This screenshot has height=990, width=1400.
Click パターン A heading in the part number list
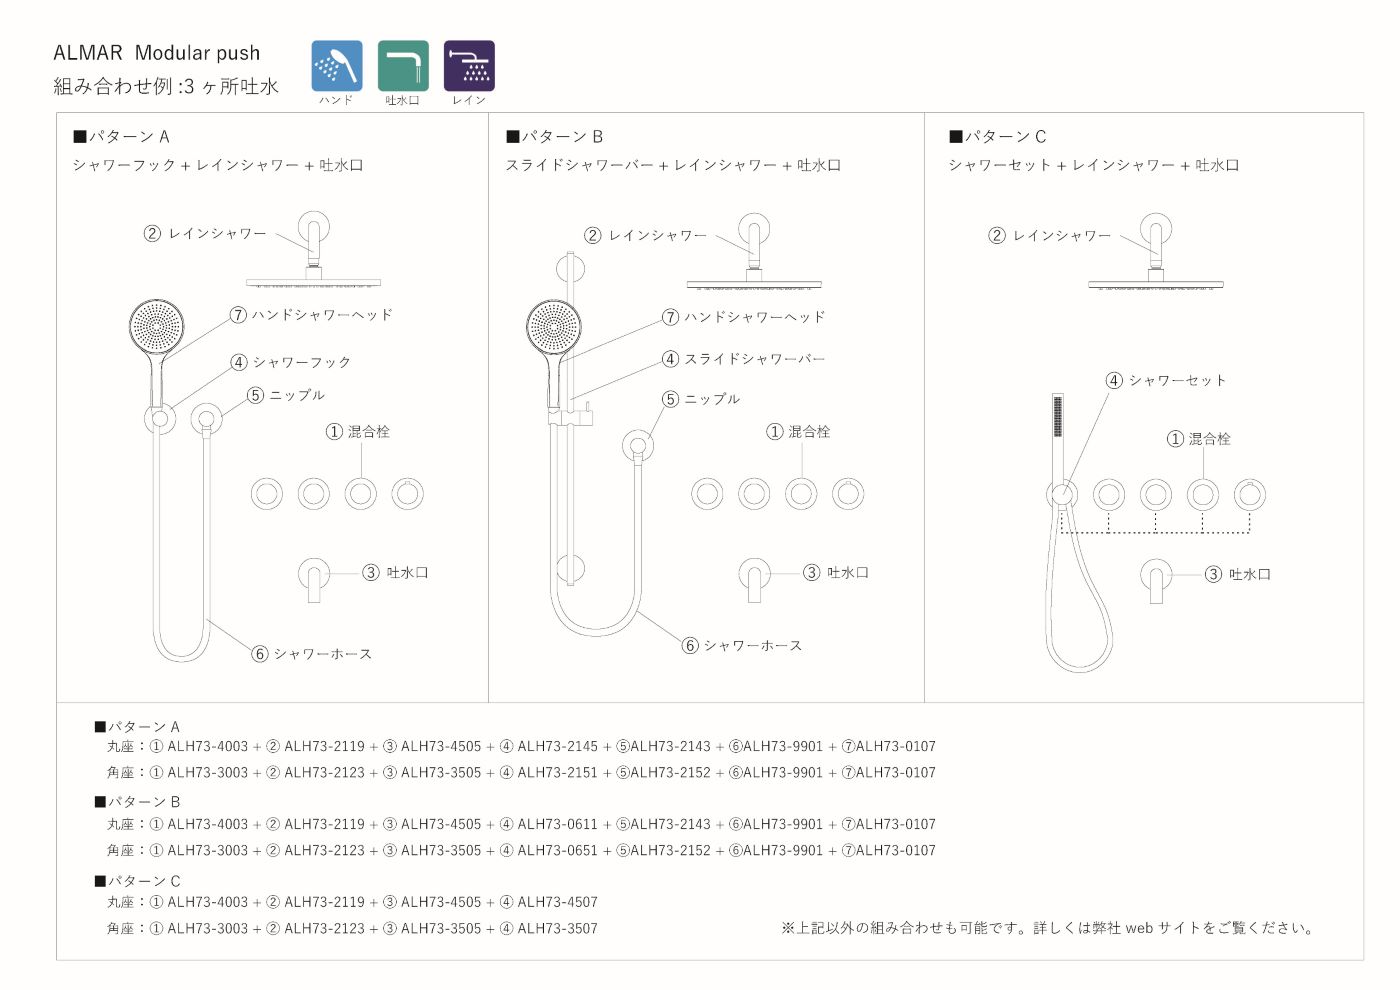pos(137,727)
